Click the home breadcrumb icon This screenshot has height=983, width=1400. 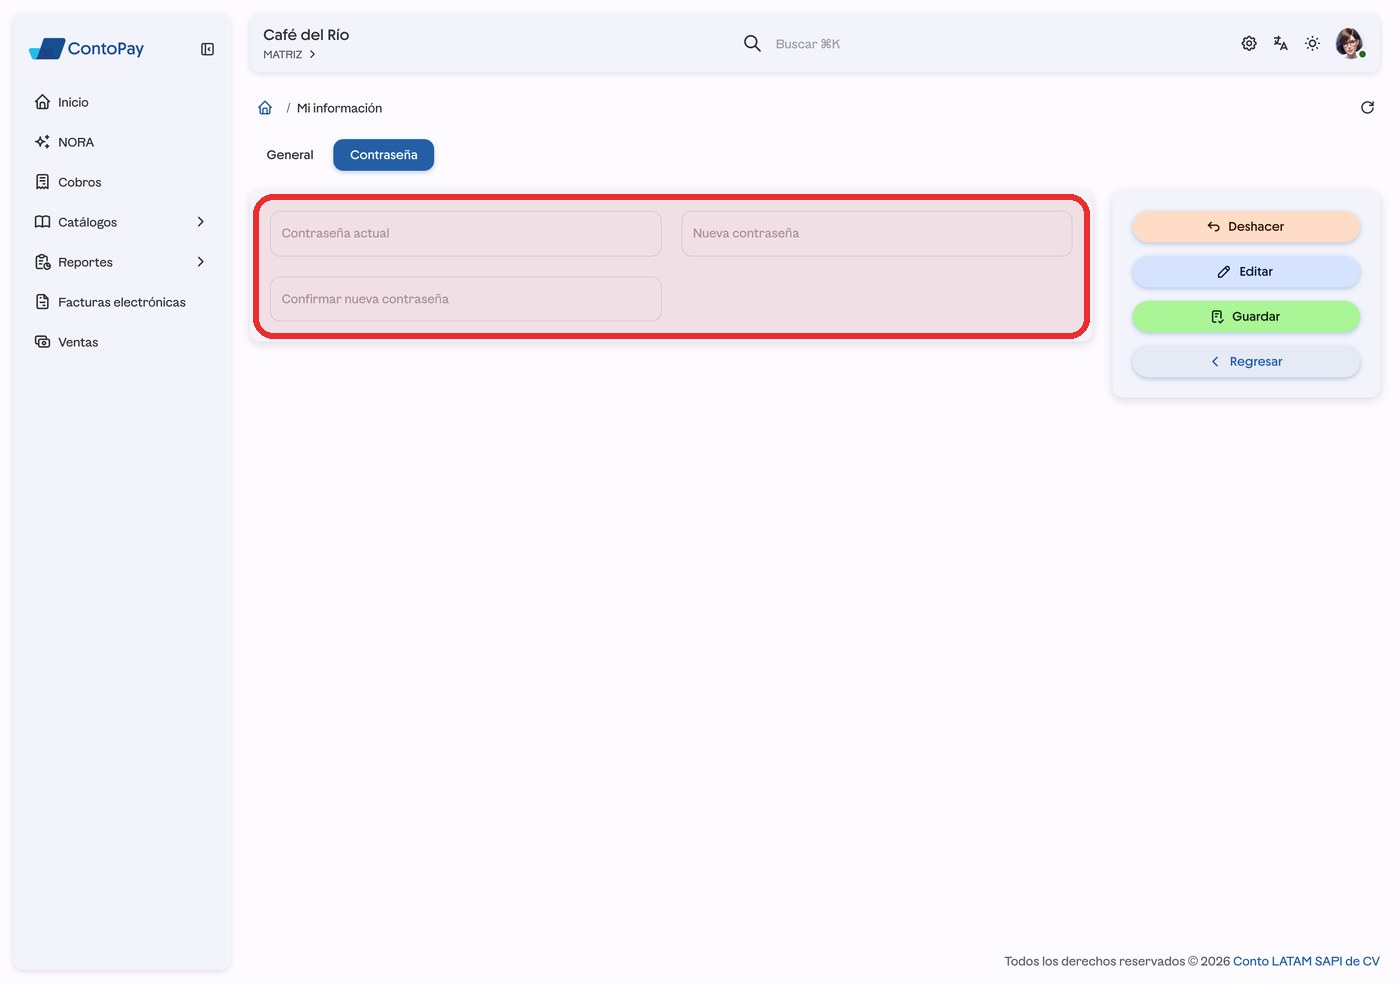coord(265,108)
